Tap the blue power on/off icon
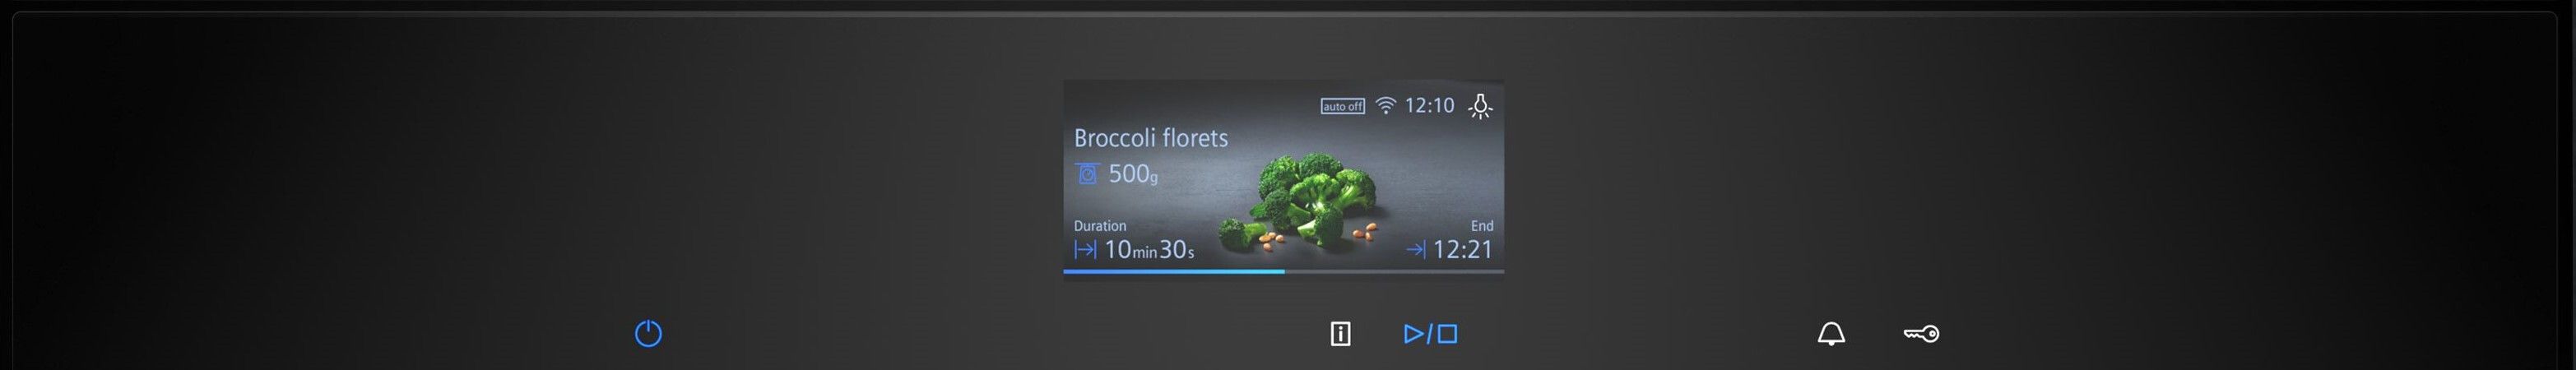Image resolution: width=2576 pixels, height=370 pixels. tap(648, 333)
